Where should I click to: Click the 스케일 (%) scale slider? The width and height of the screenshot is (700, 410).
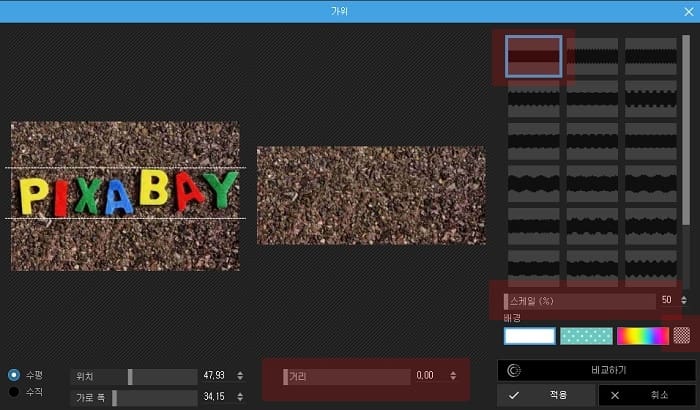(x=579, y=301)
